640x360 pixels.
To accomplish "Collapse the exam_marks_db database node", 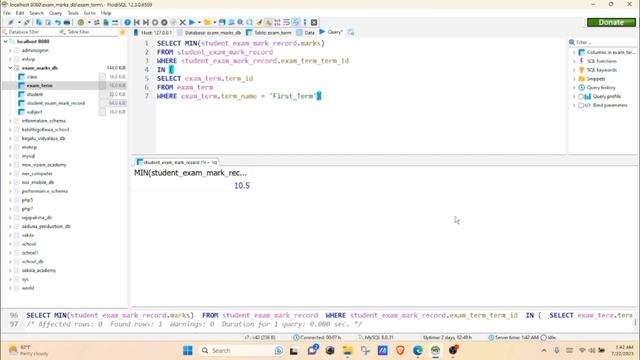I will pos(10,68).
